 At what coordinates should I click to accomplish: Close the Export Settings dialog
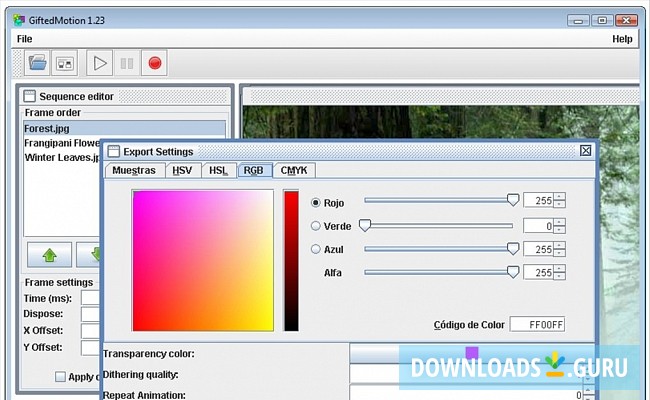tap(585, 150)
